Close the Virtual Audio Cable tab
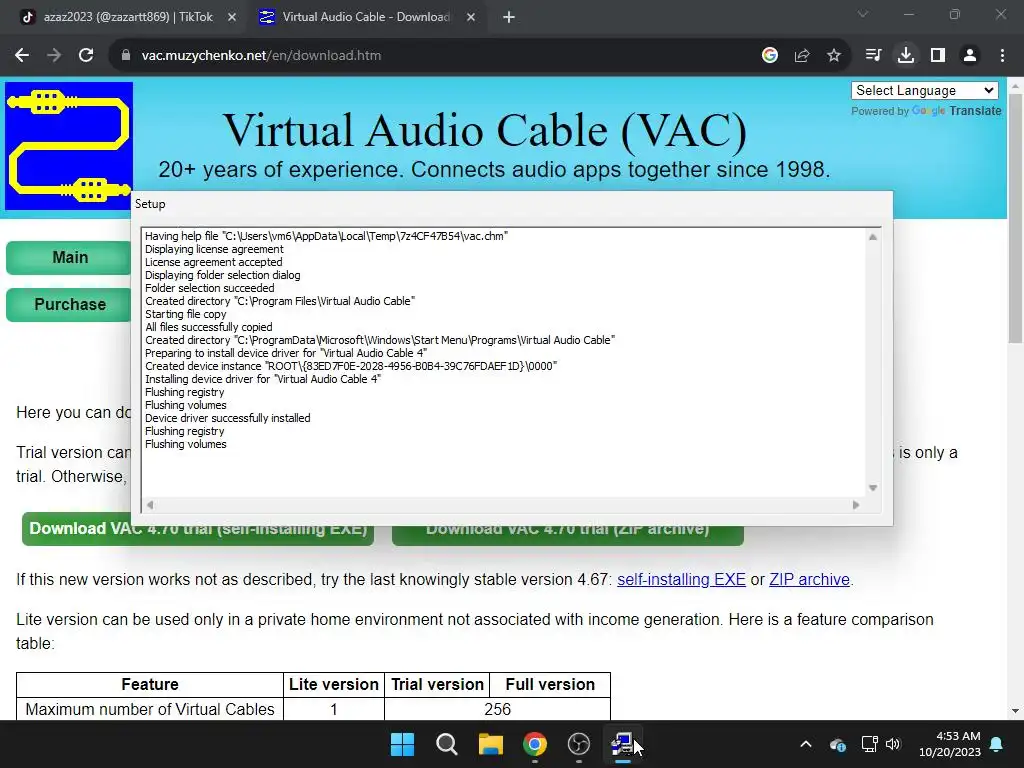The width and height of the screenshot is (1024, 768). [471, 17]
